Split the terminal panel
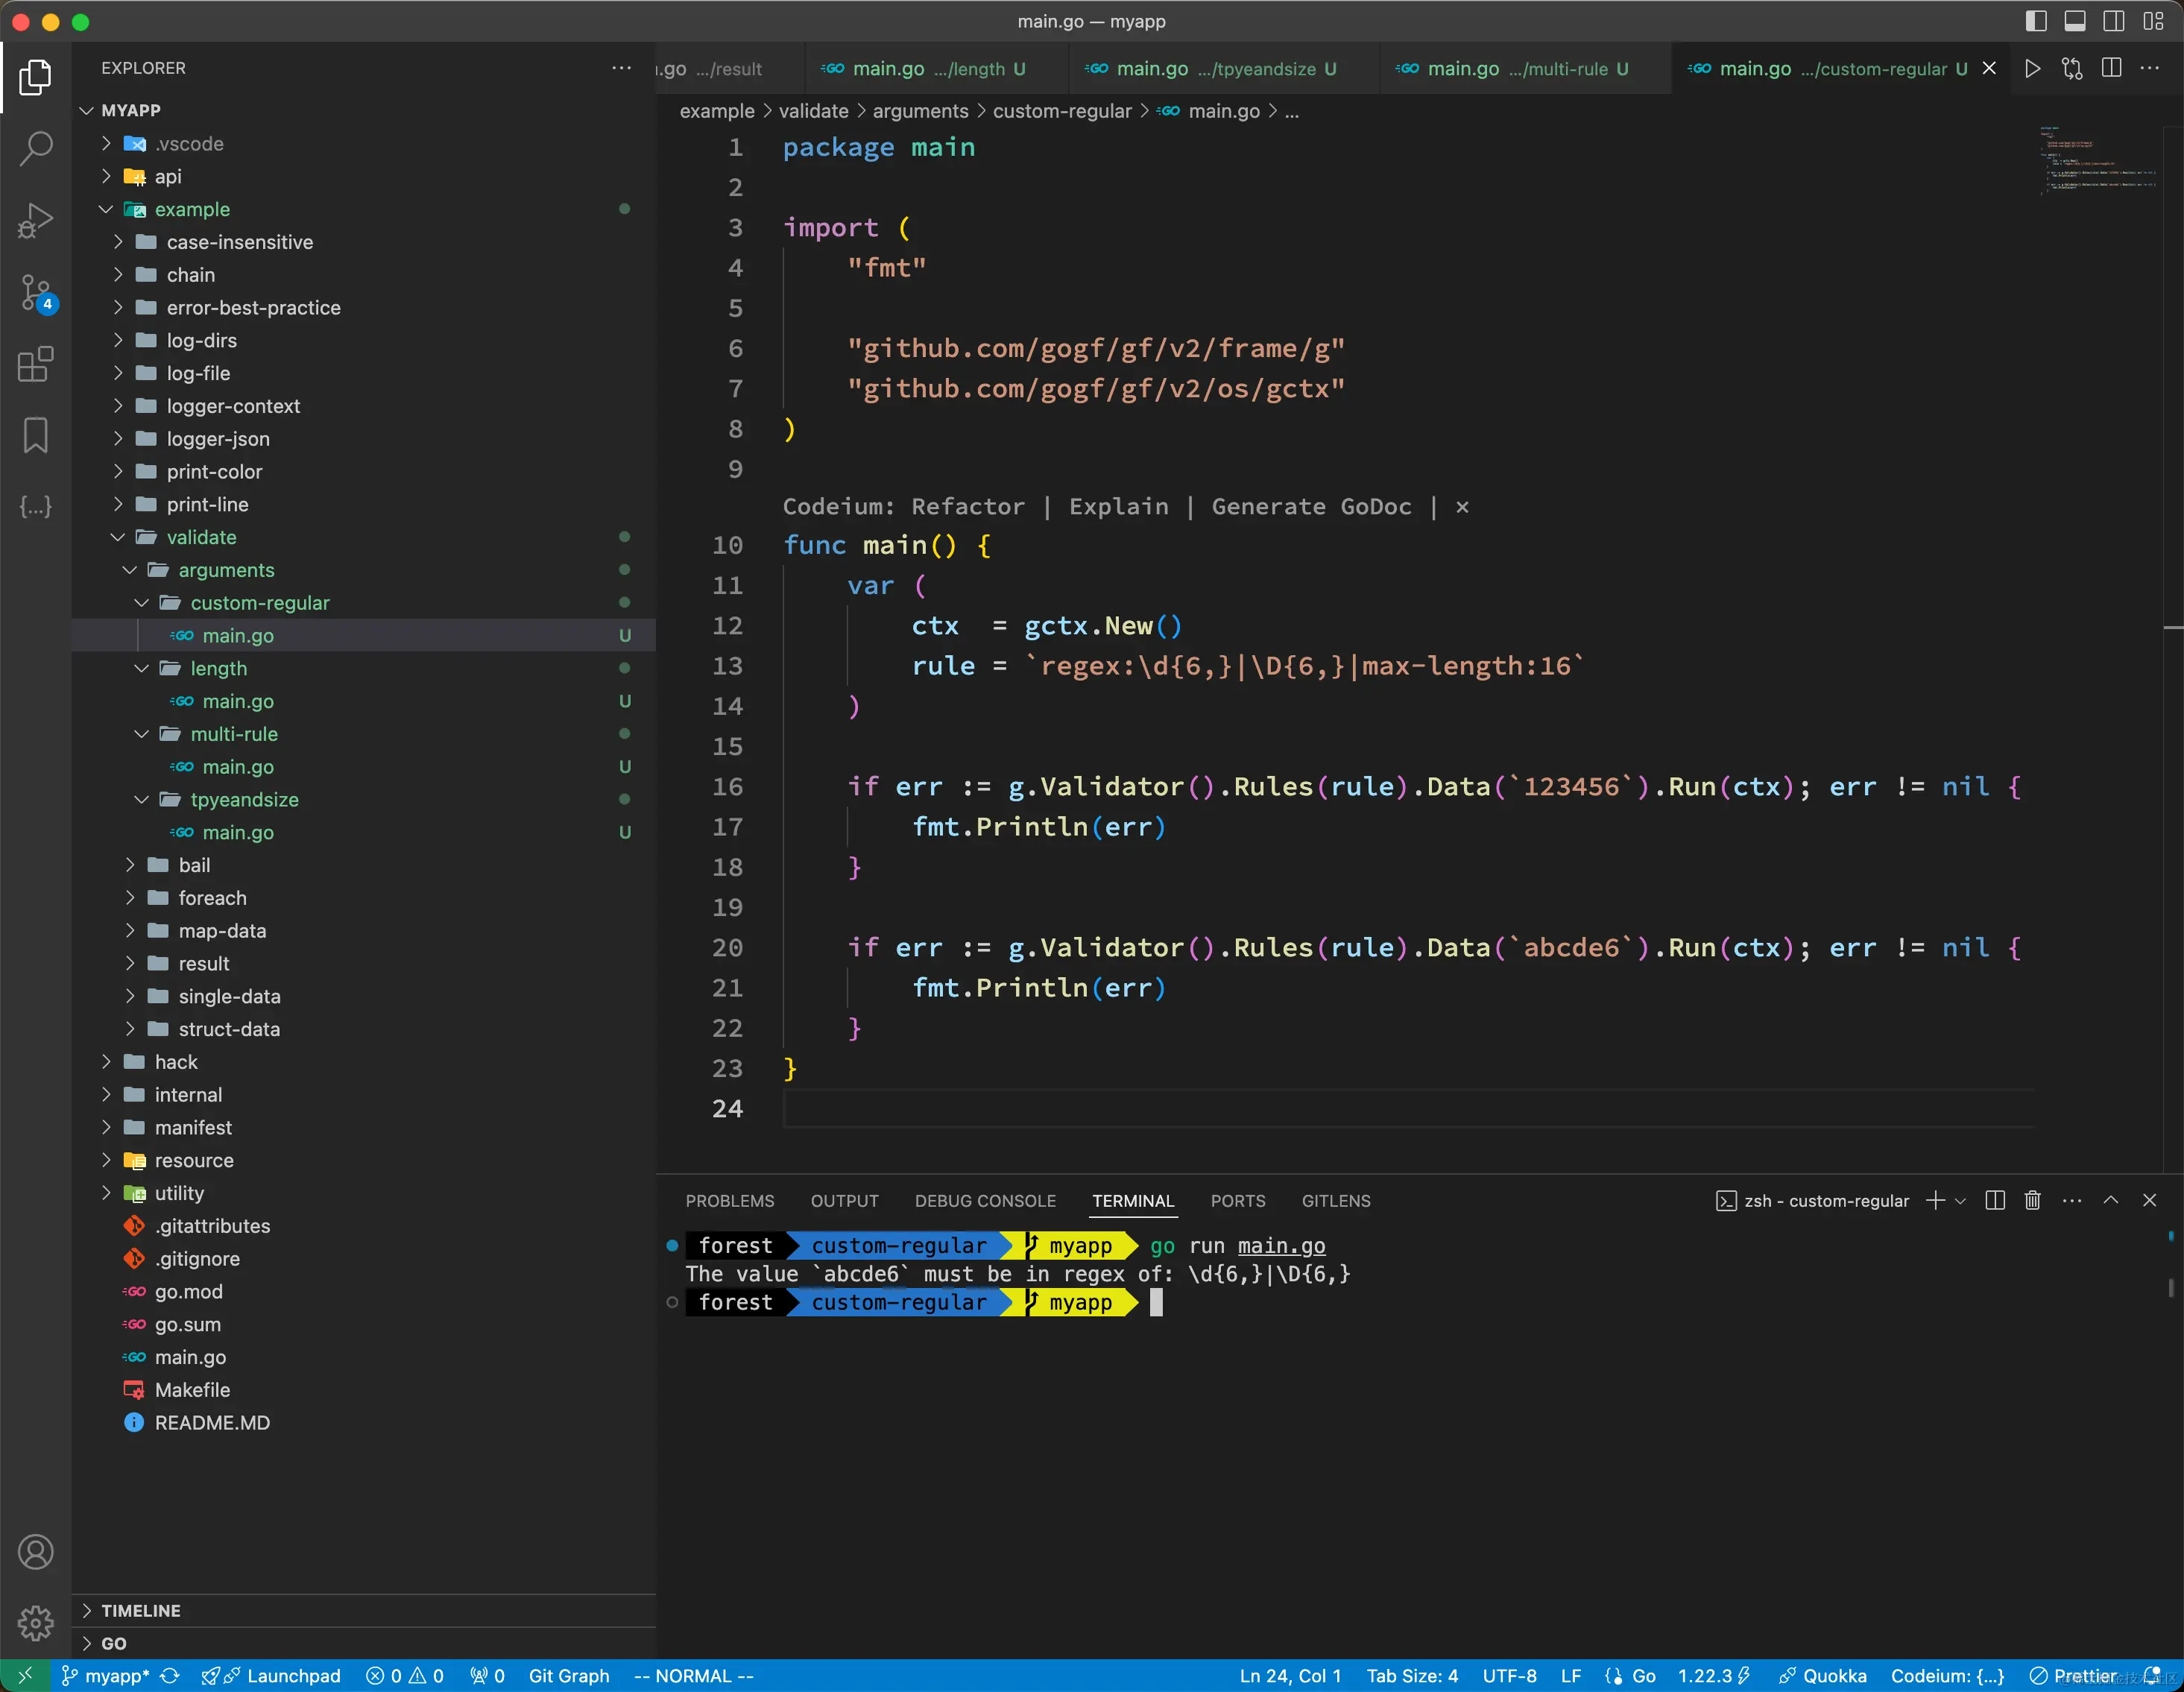Image resolution: width=2184 pixels, height=1692 pixels. click(1994, 1200)
